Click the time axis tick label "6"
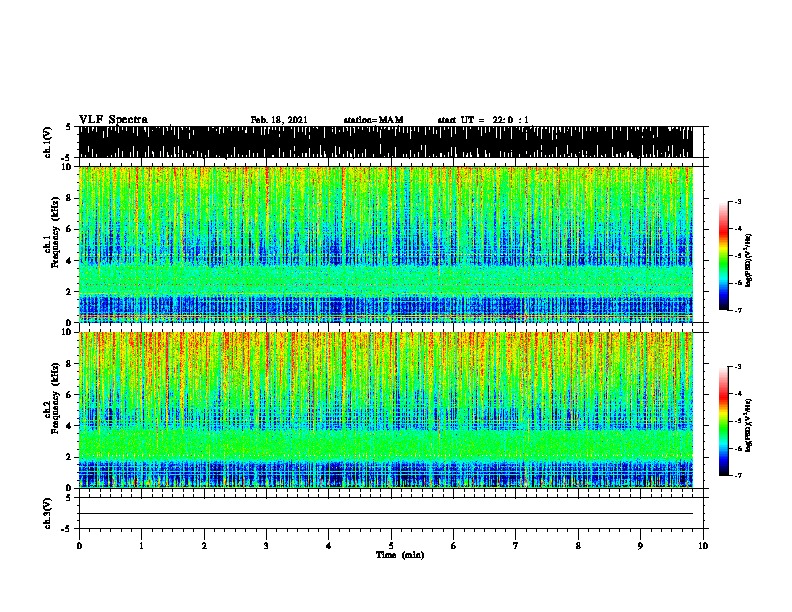This screenshot has height=612, width=792. click(454, 546)
